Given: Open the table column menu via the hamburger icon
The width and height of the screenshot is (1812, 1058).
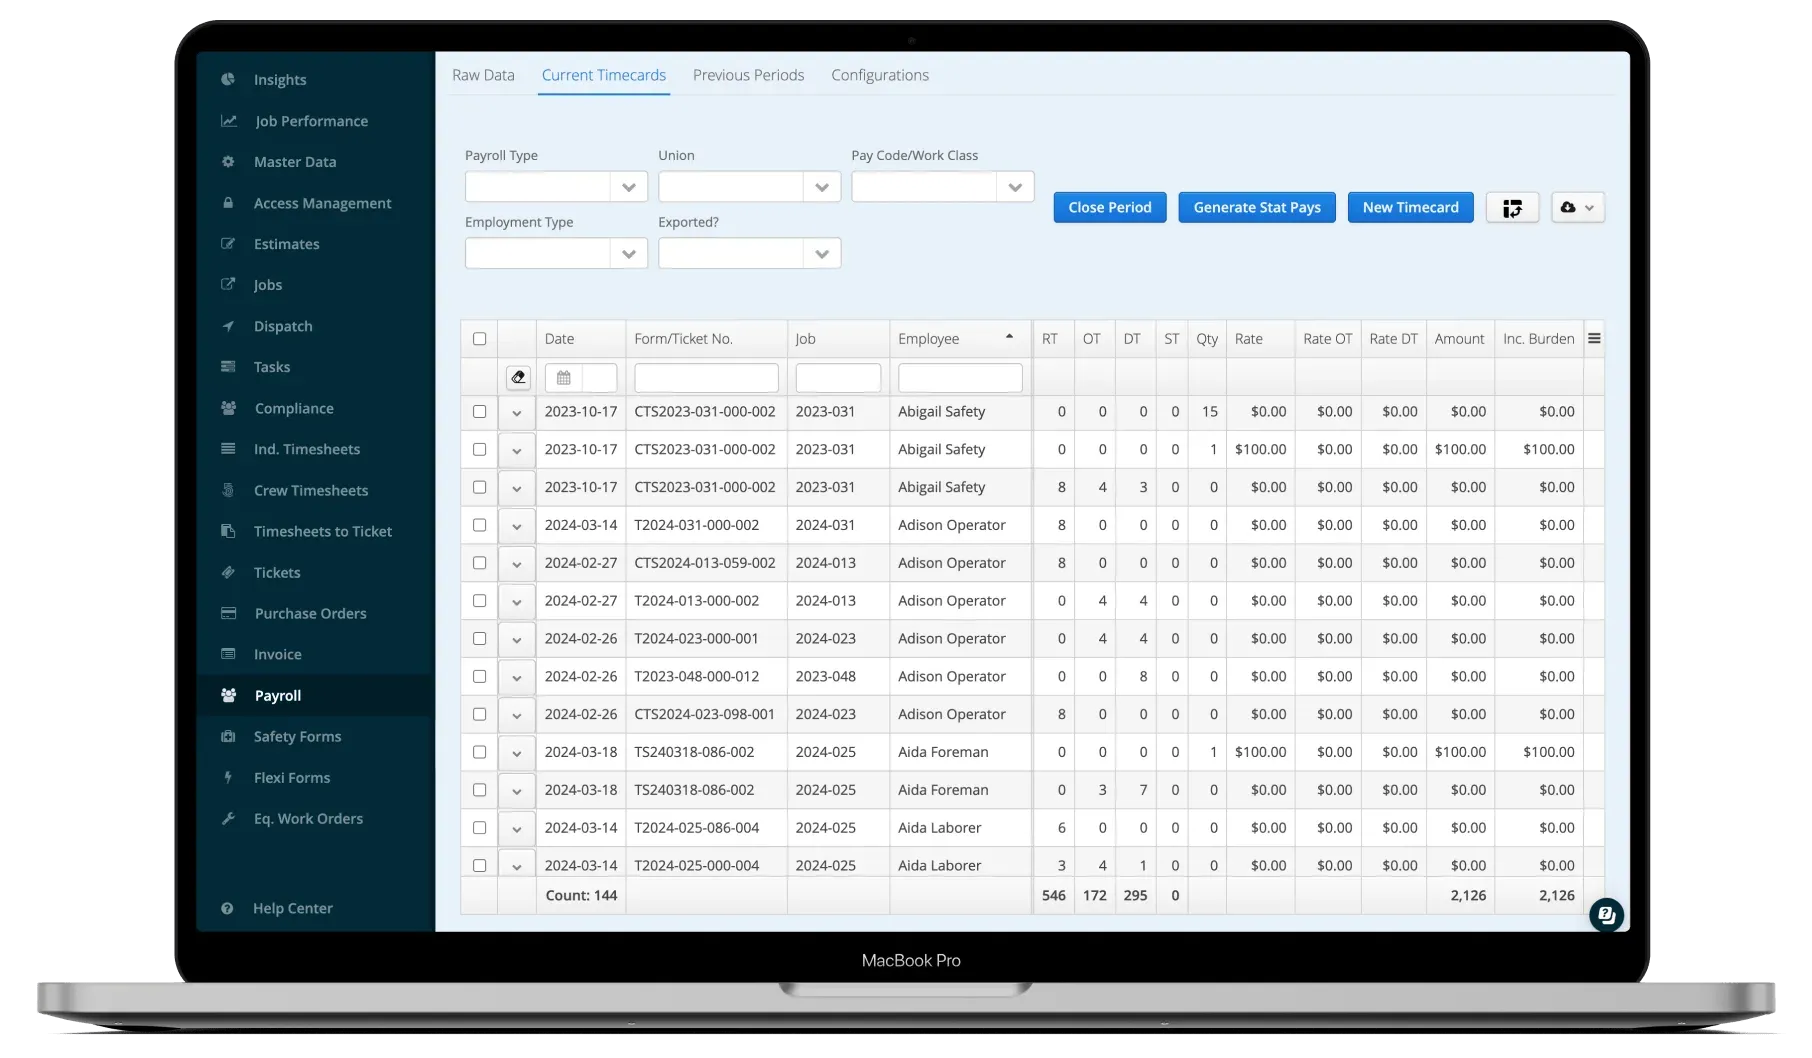Looking at the screenshot, I should (x=1594, y=338).
